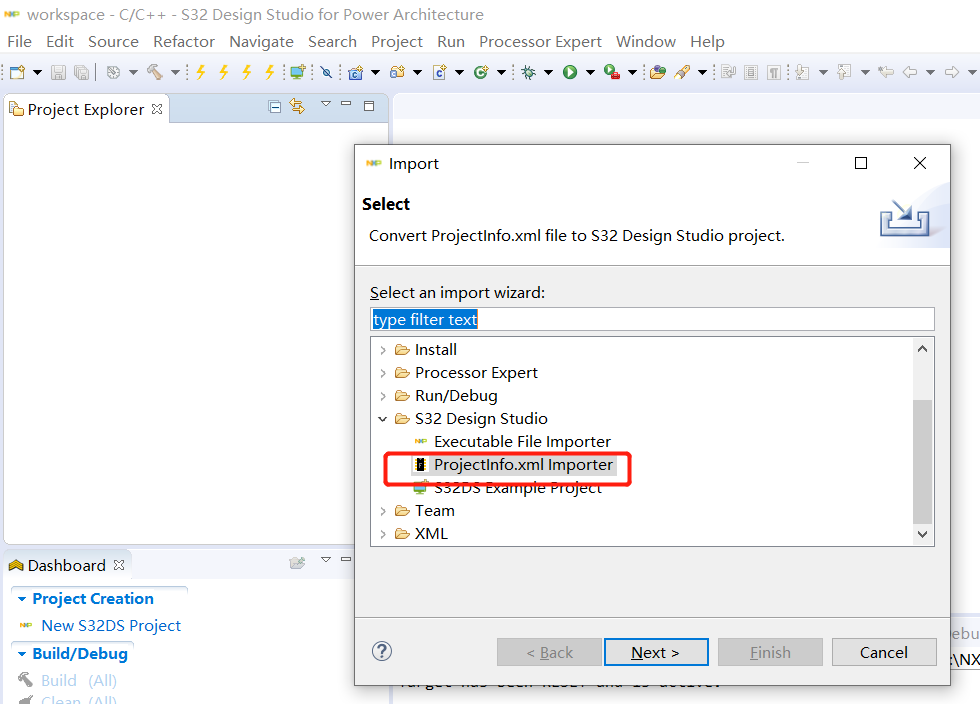
Task: Open the Navigate menu
Action: coord(261,42)
